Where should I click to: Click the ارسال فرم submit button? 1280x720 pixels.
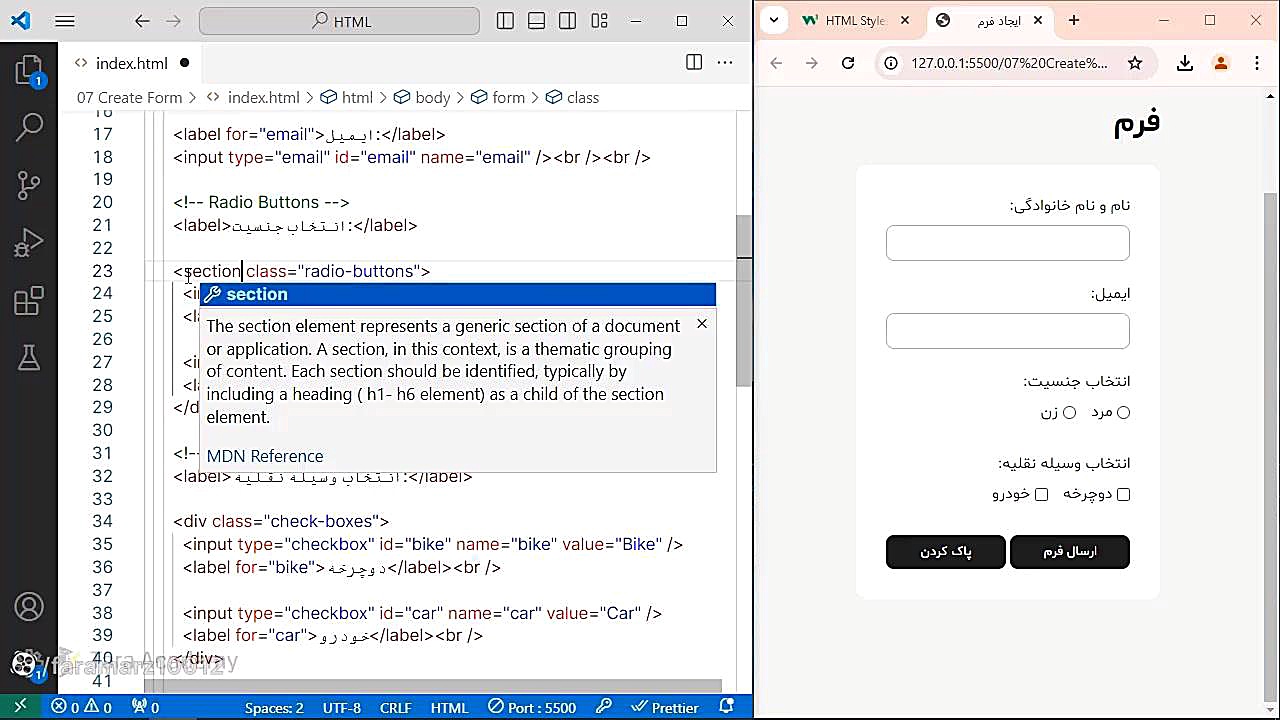pyautogui.click(x=1070, y=552)
